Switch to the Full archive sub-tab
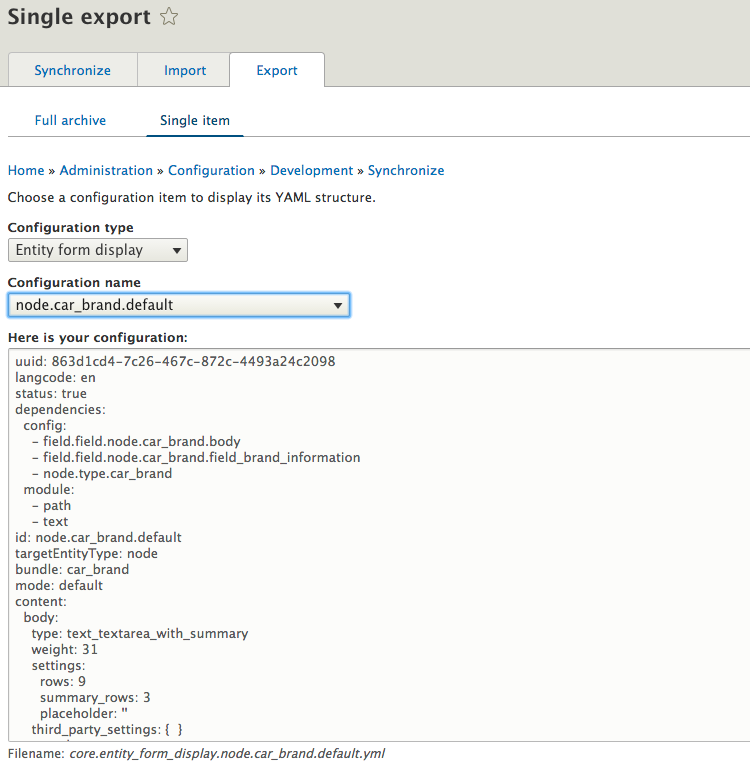Image resolution: width=750 pixels, height=775 pixels. (70, 120)
